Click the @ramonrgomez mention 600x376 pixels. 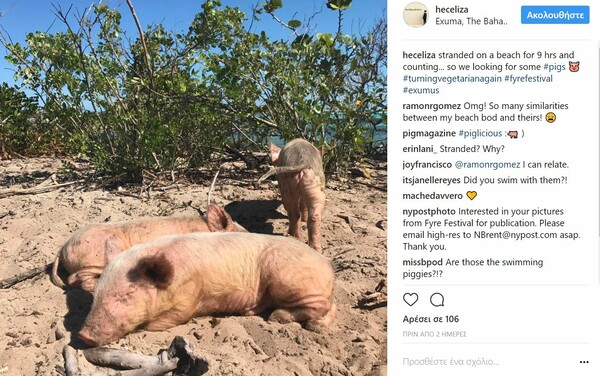(487, 165)
